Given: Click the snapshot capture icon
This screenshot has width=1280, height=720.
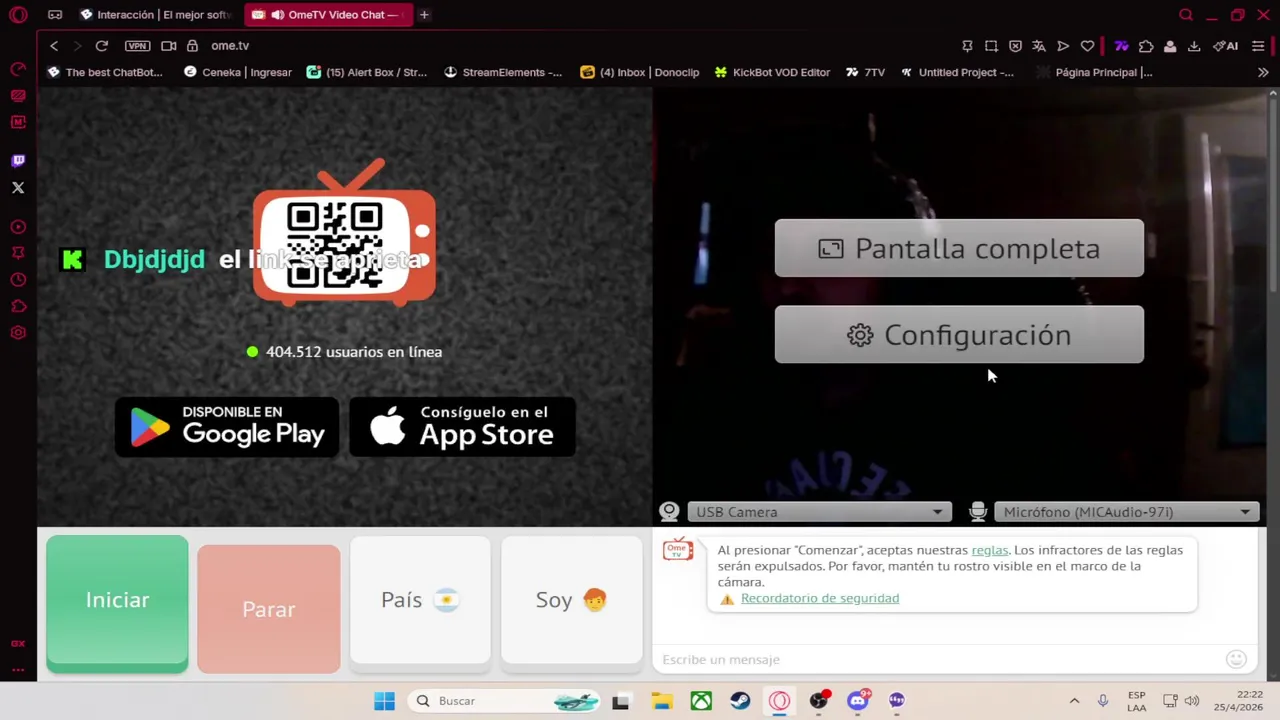Looking at the screenshot, I should click(x=991, y=46).
